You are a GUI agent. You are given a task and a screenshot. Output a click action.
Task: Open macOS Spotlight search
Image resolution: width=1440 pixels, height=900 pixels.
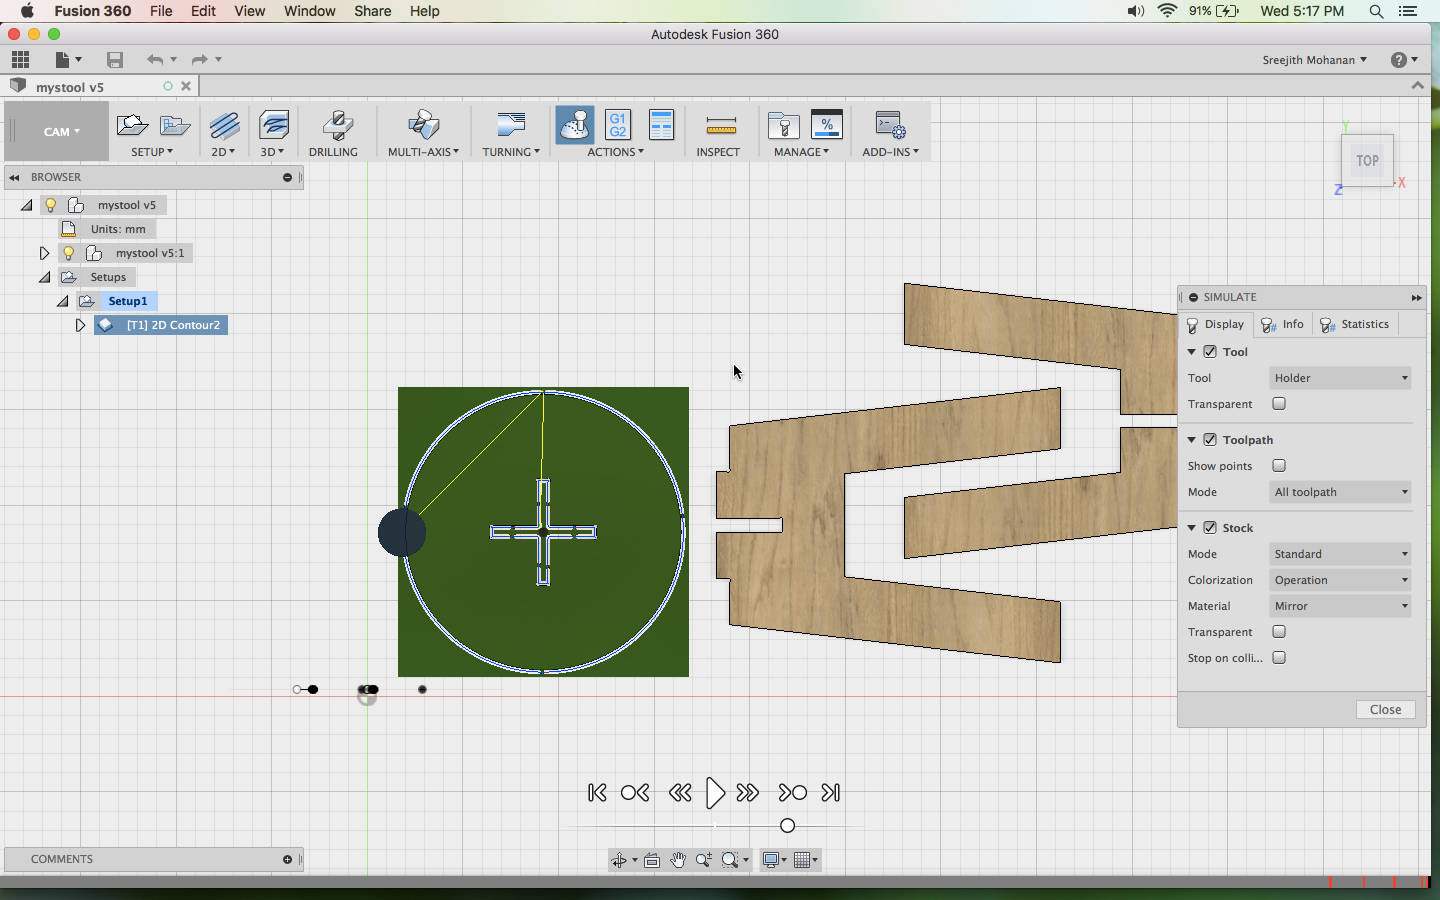(1376, 11)
